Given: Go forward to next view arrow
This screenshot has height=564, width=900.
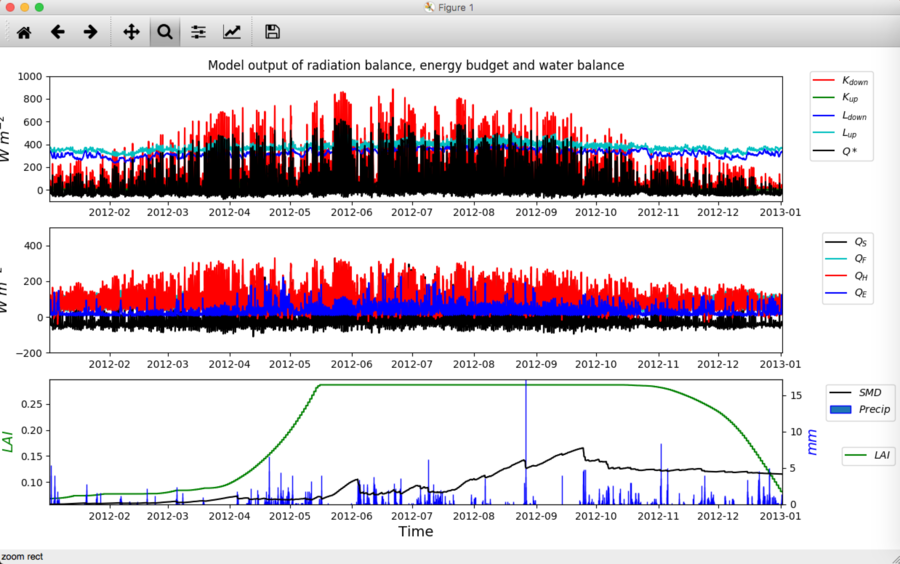Looking at the screenshot, I should 90,32.
